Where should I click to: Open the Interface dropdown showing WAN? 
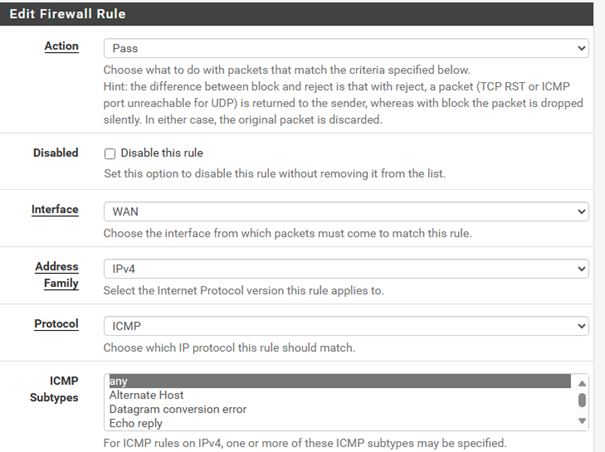click(x=346, y=212)
